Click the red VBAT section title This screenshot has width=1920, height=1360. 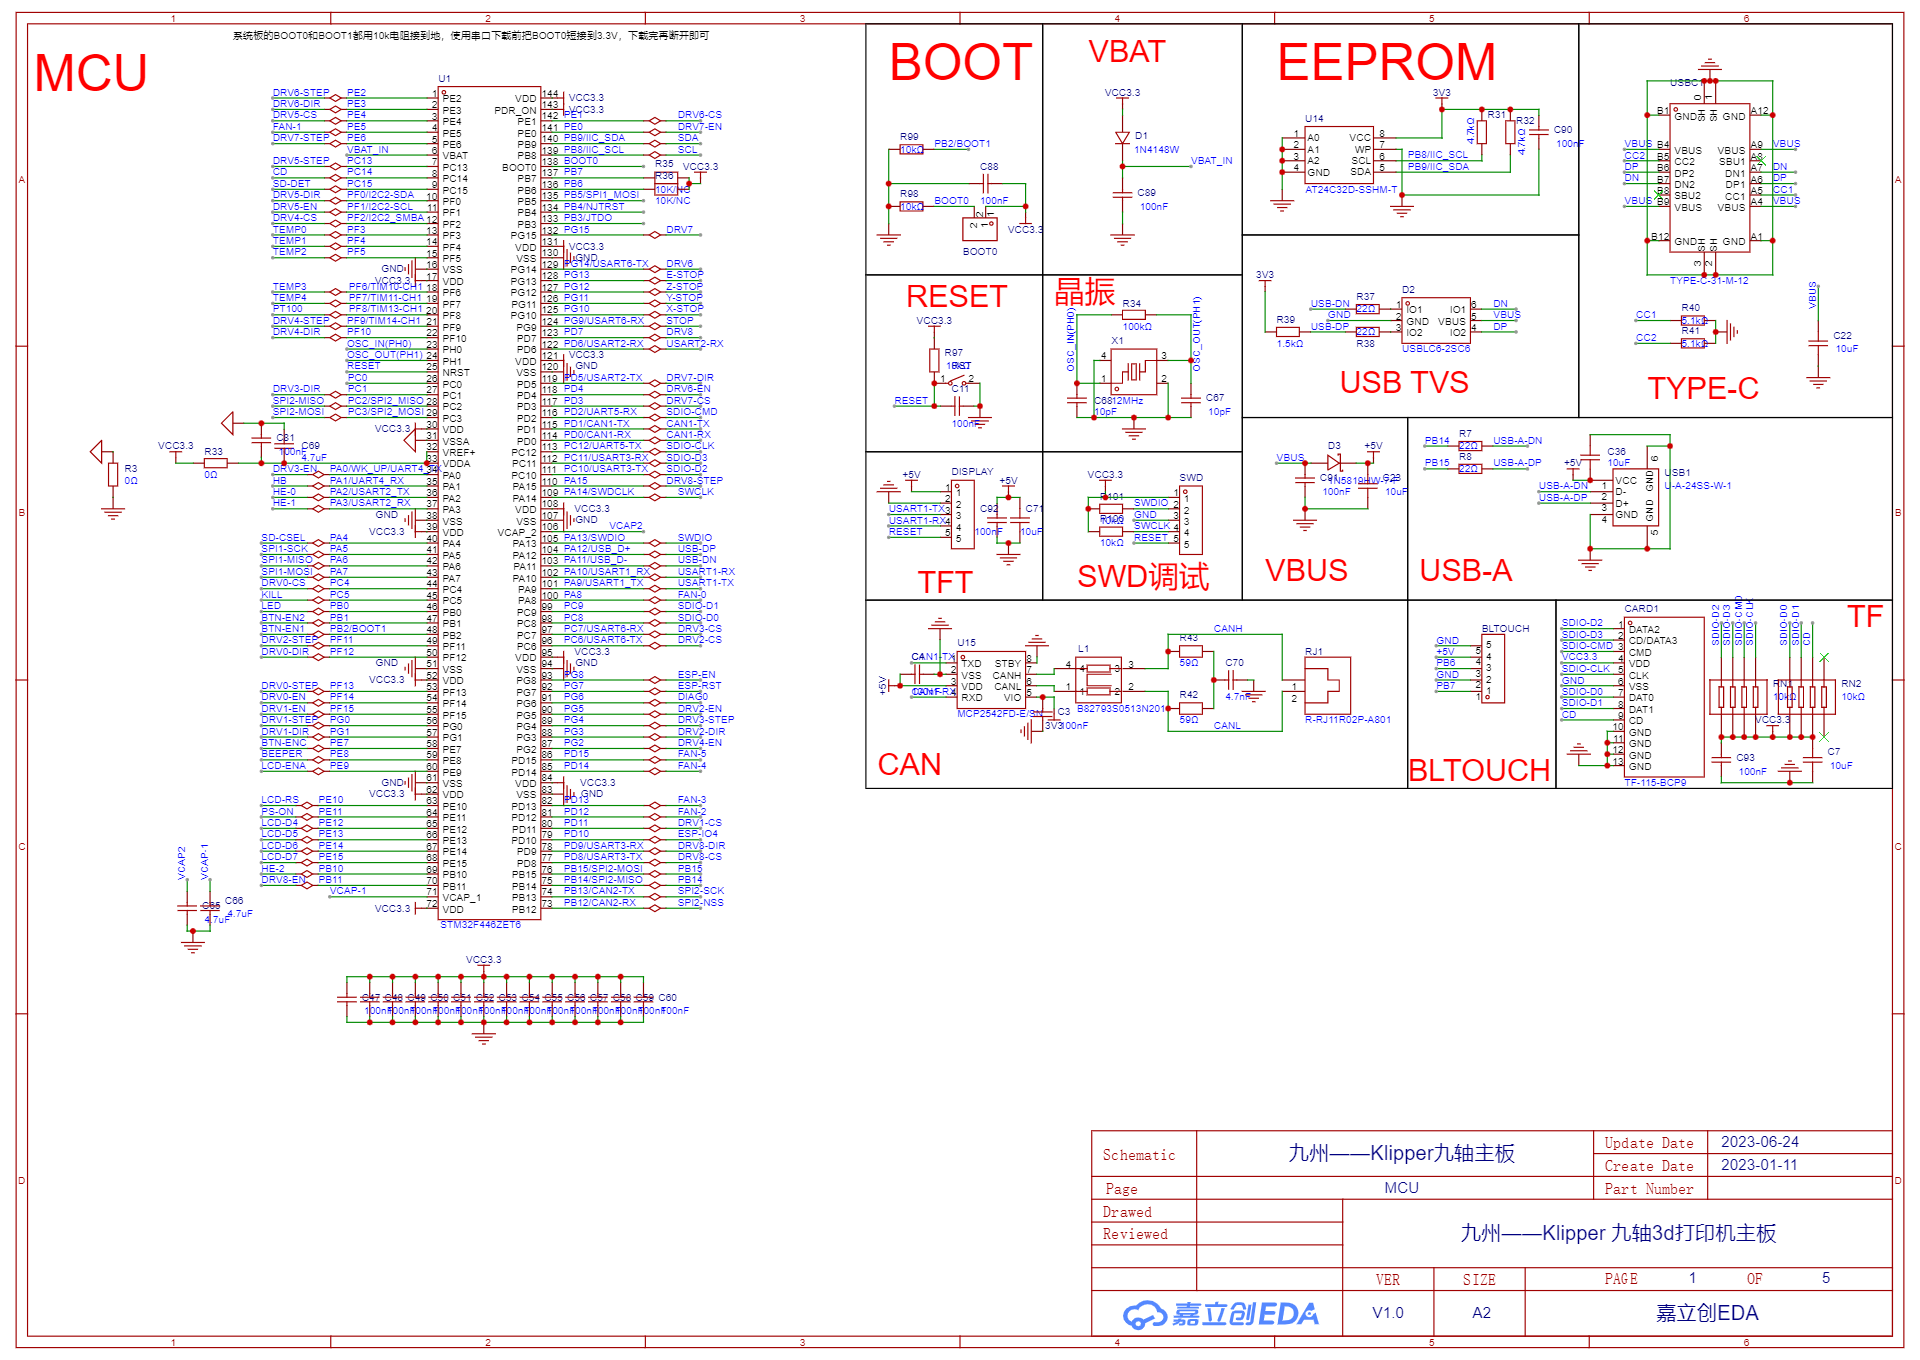coord(1127,52)
